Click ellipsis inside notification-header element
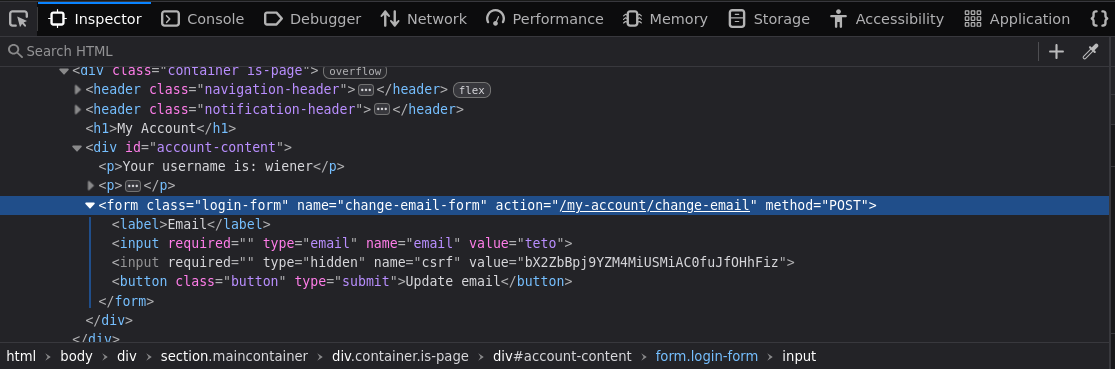 point(382,109)
